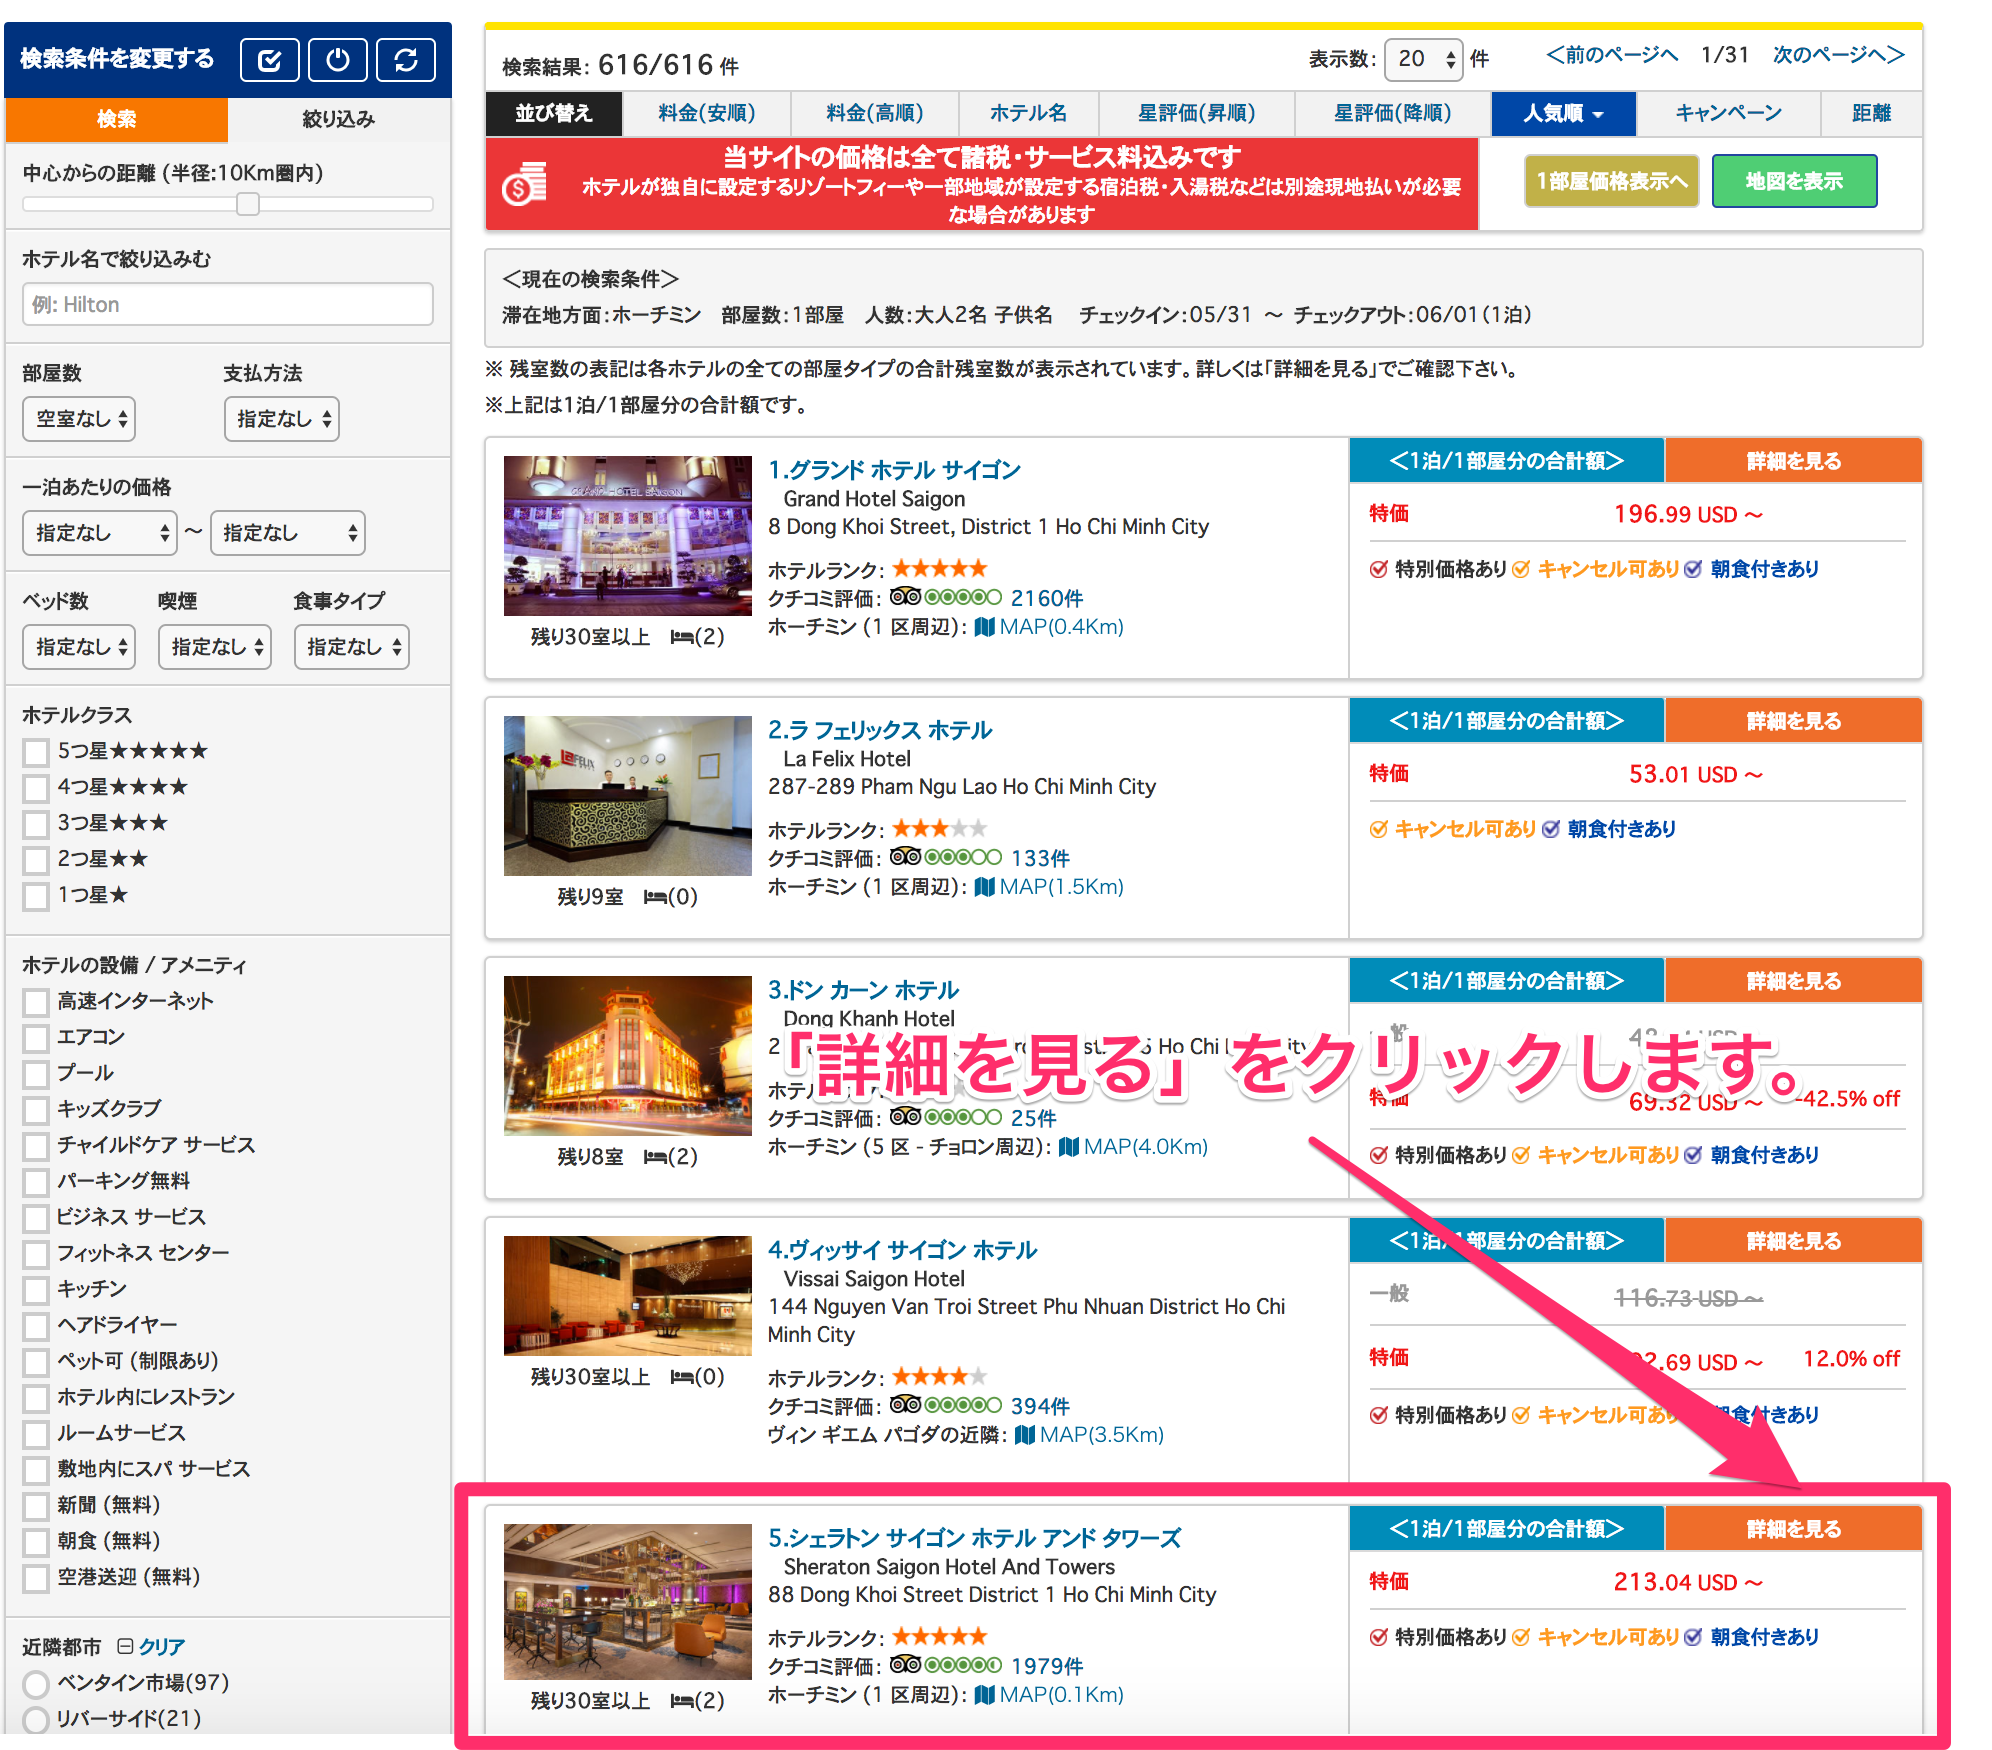Click the hotel name filter input field

click(228, 304)
